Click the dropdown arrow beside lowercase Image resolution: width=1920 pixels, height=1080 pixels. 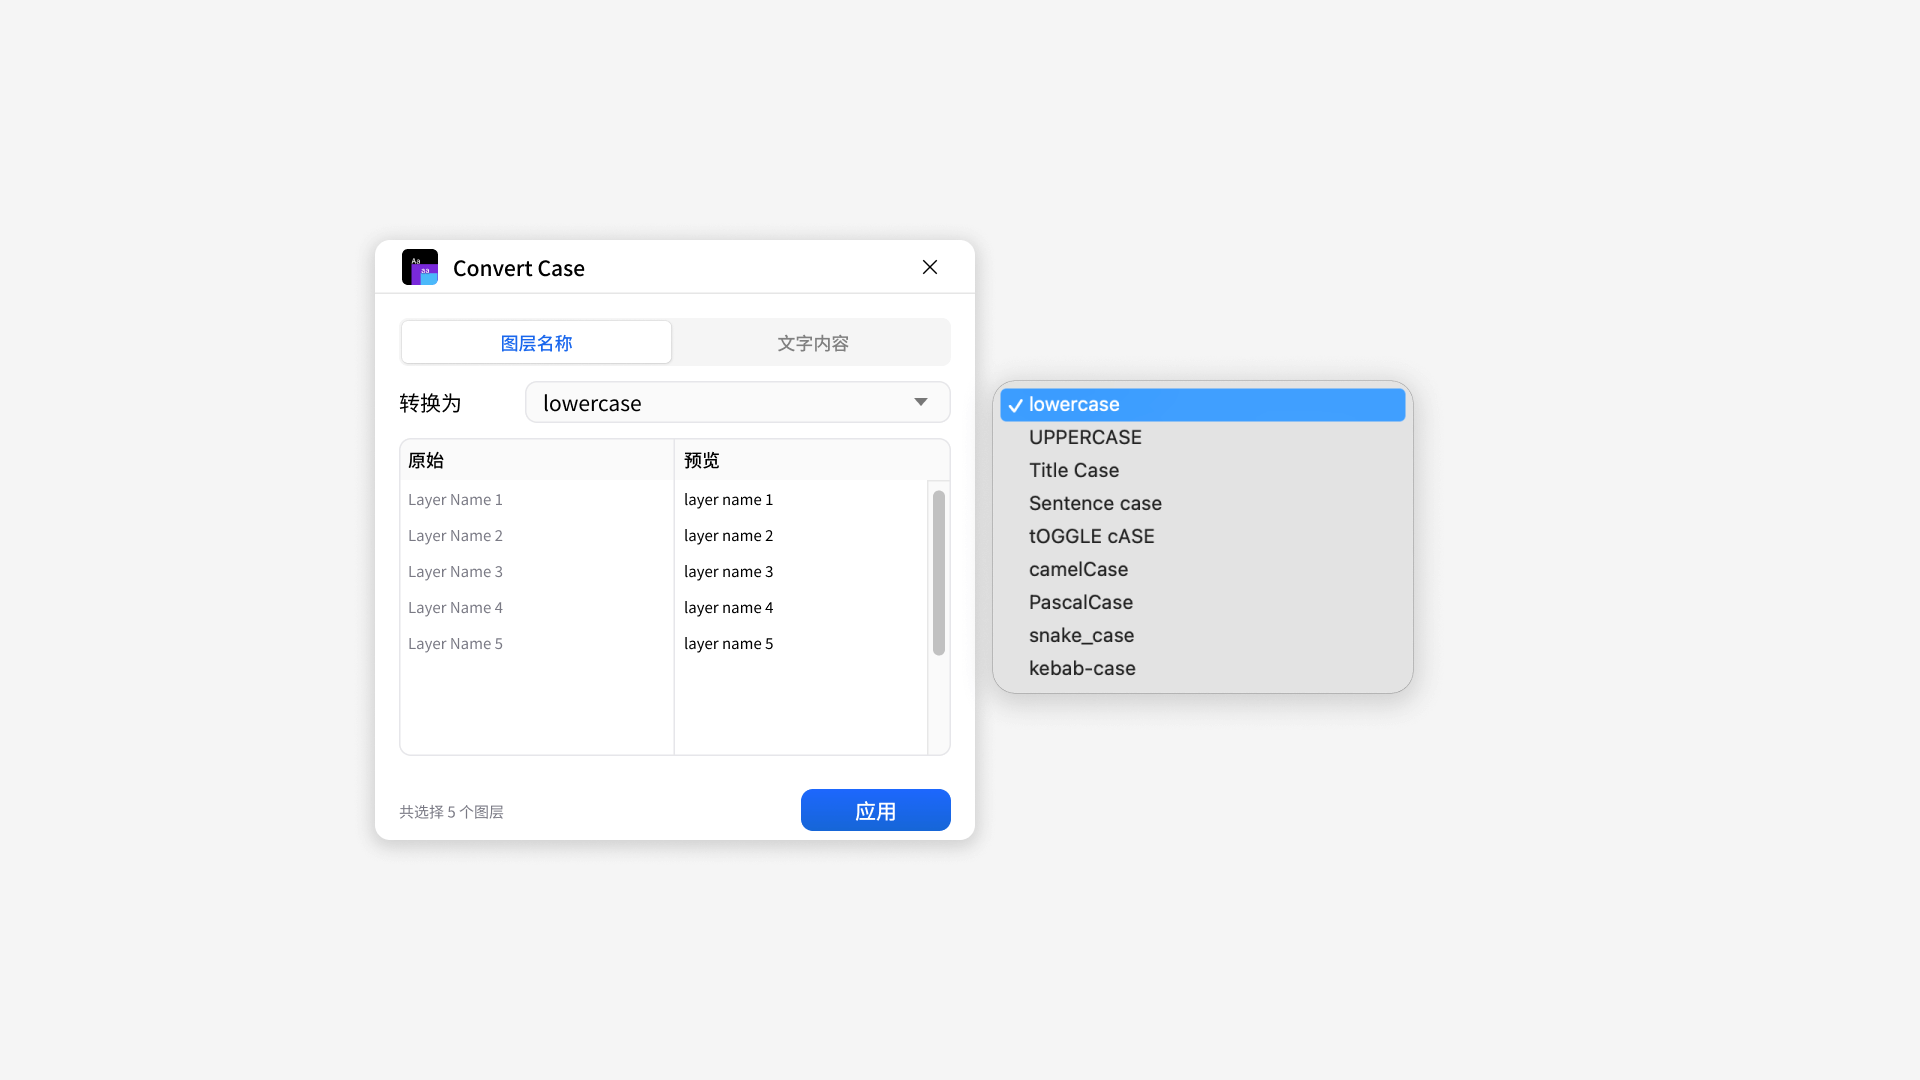click(920, 402)
